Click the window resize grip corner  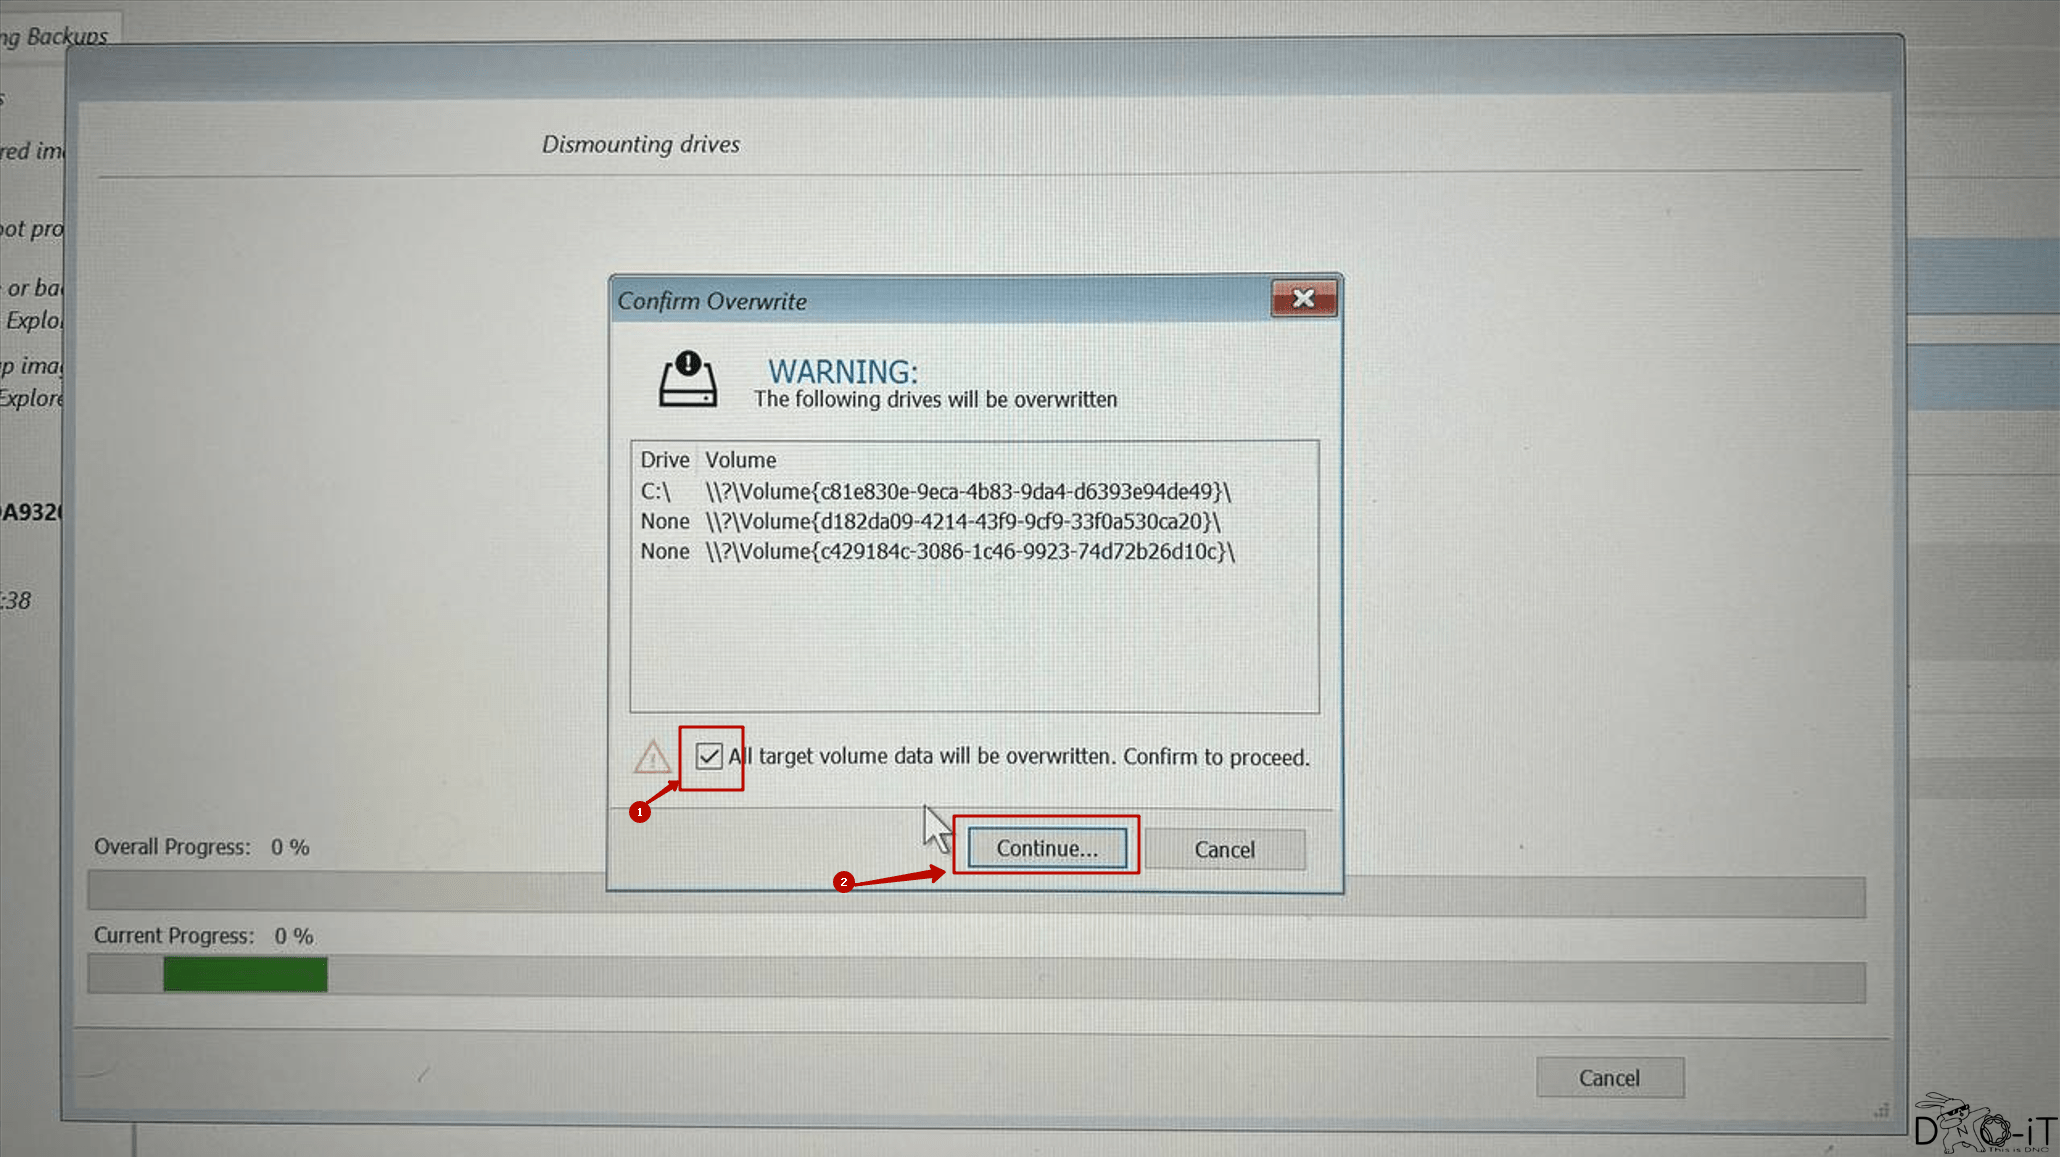tap(1882, 1110)
